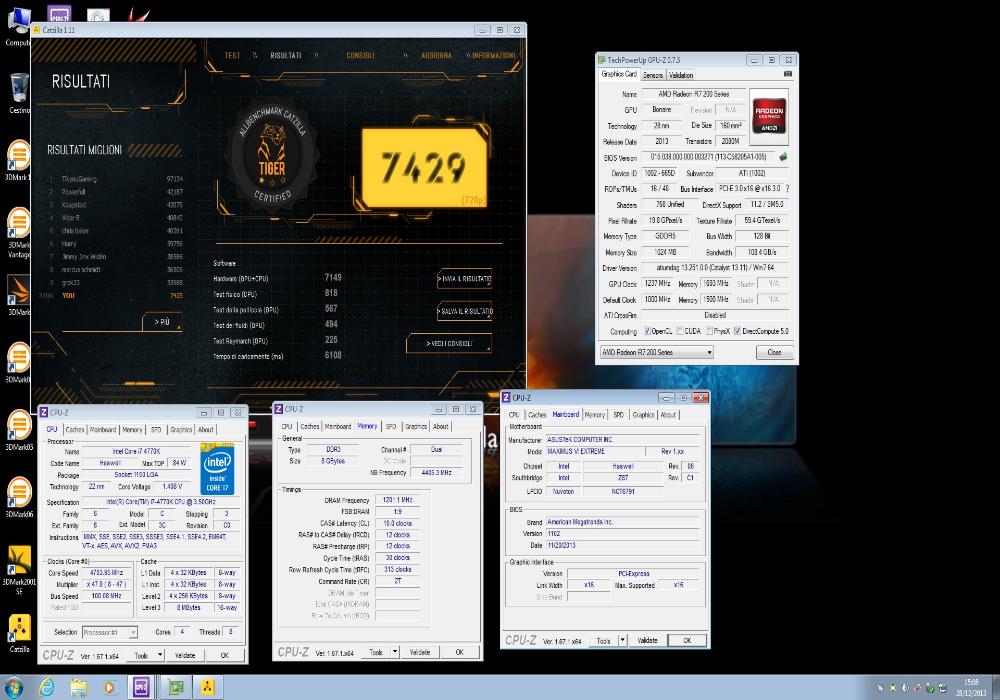Click Close button in GPU-Z
1000x700 pixels.
774,352
